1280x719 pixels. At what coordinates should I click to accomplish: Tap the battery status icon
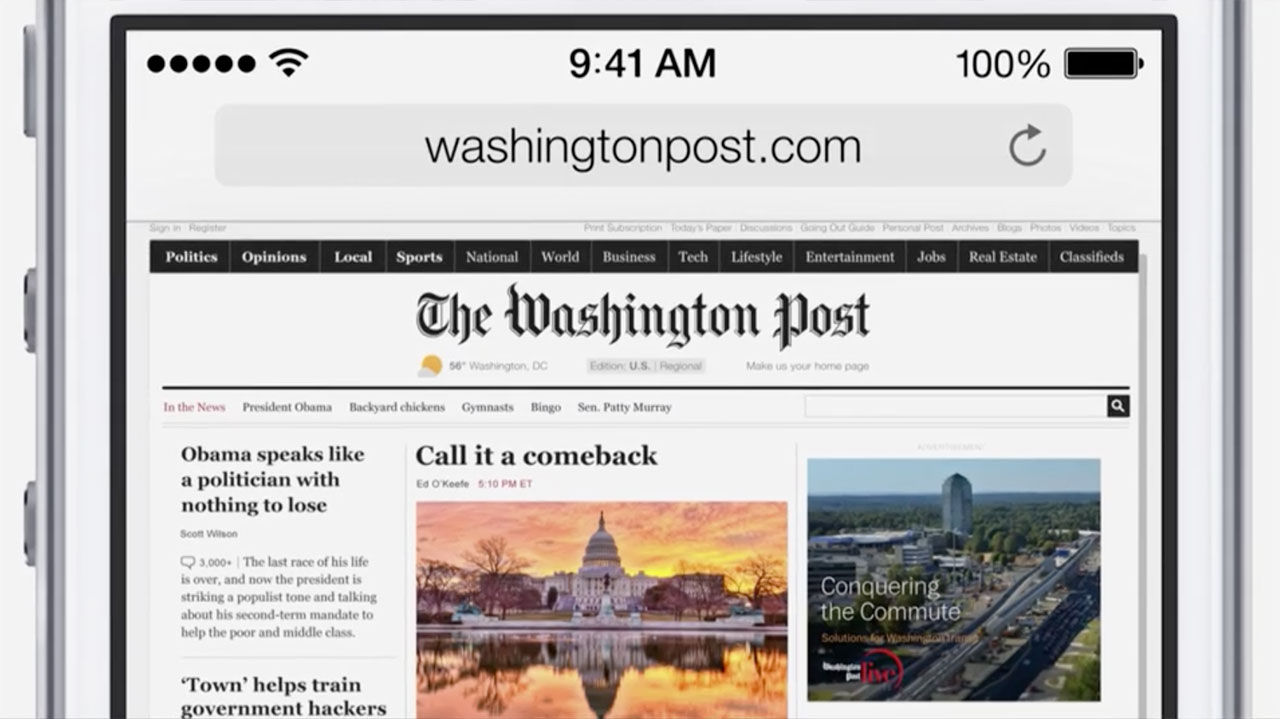[x=1104, y=64]
